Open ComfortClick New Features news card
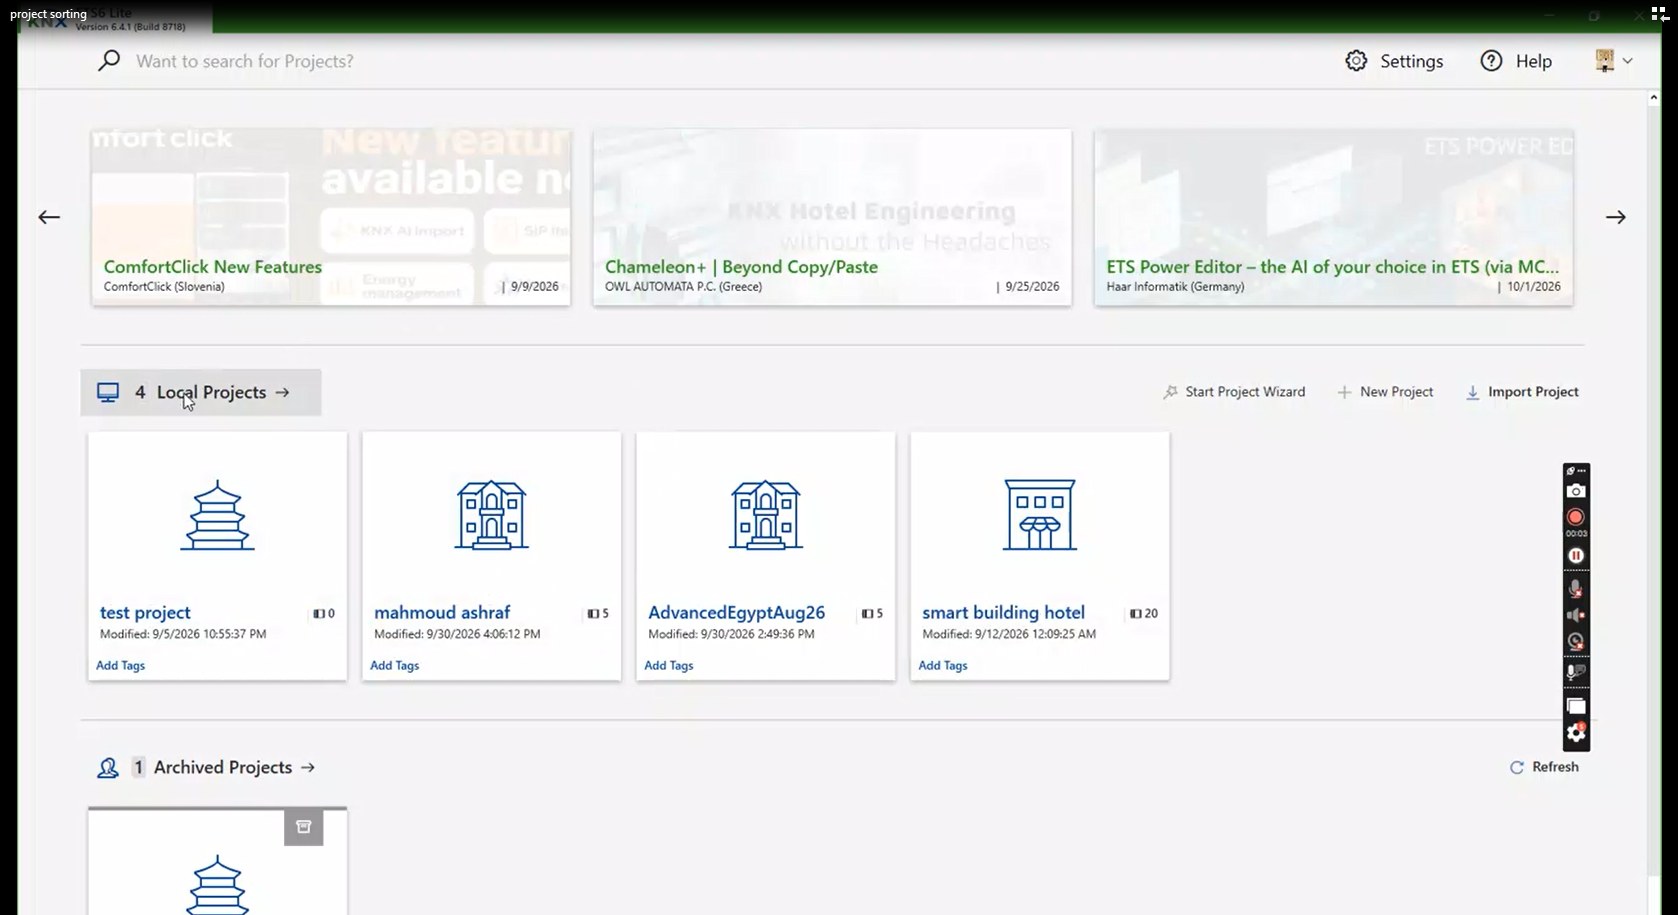 tap(331, 217)
